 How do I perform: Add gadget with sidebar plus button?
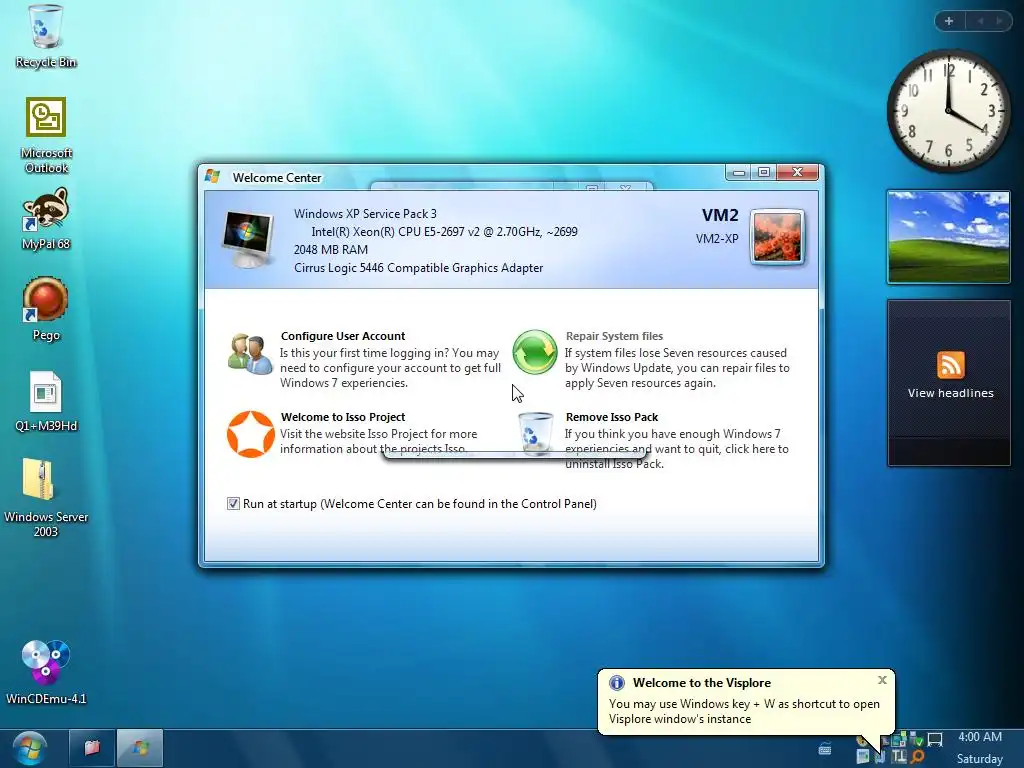[949, 21]
